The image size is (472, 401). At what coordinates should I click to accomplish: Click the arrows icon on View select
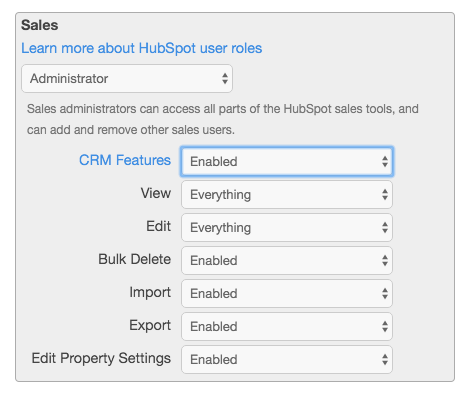tap(385, 194)
